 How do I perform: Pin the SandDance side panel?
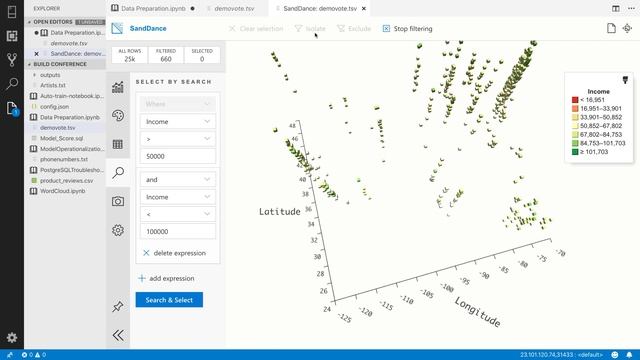[x=118, y=306]
